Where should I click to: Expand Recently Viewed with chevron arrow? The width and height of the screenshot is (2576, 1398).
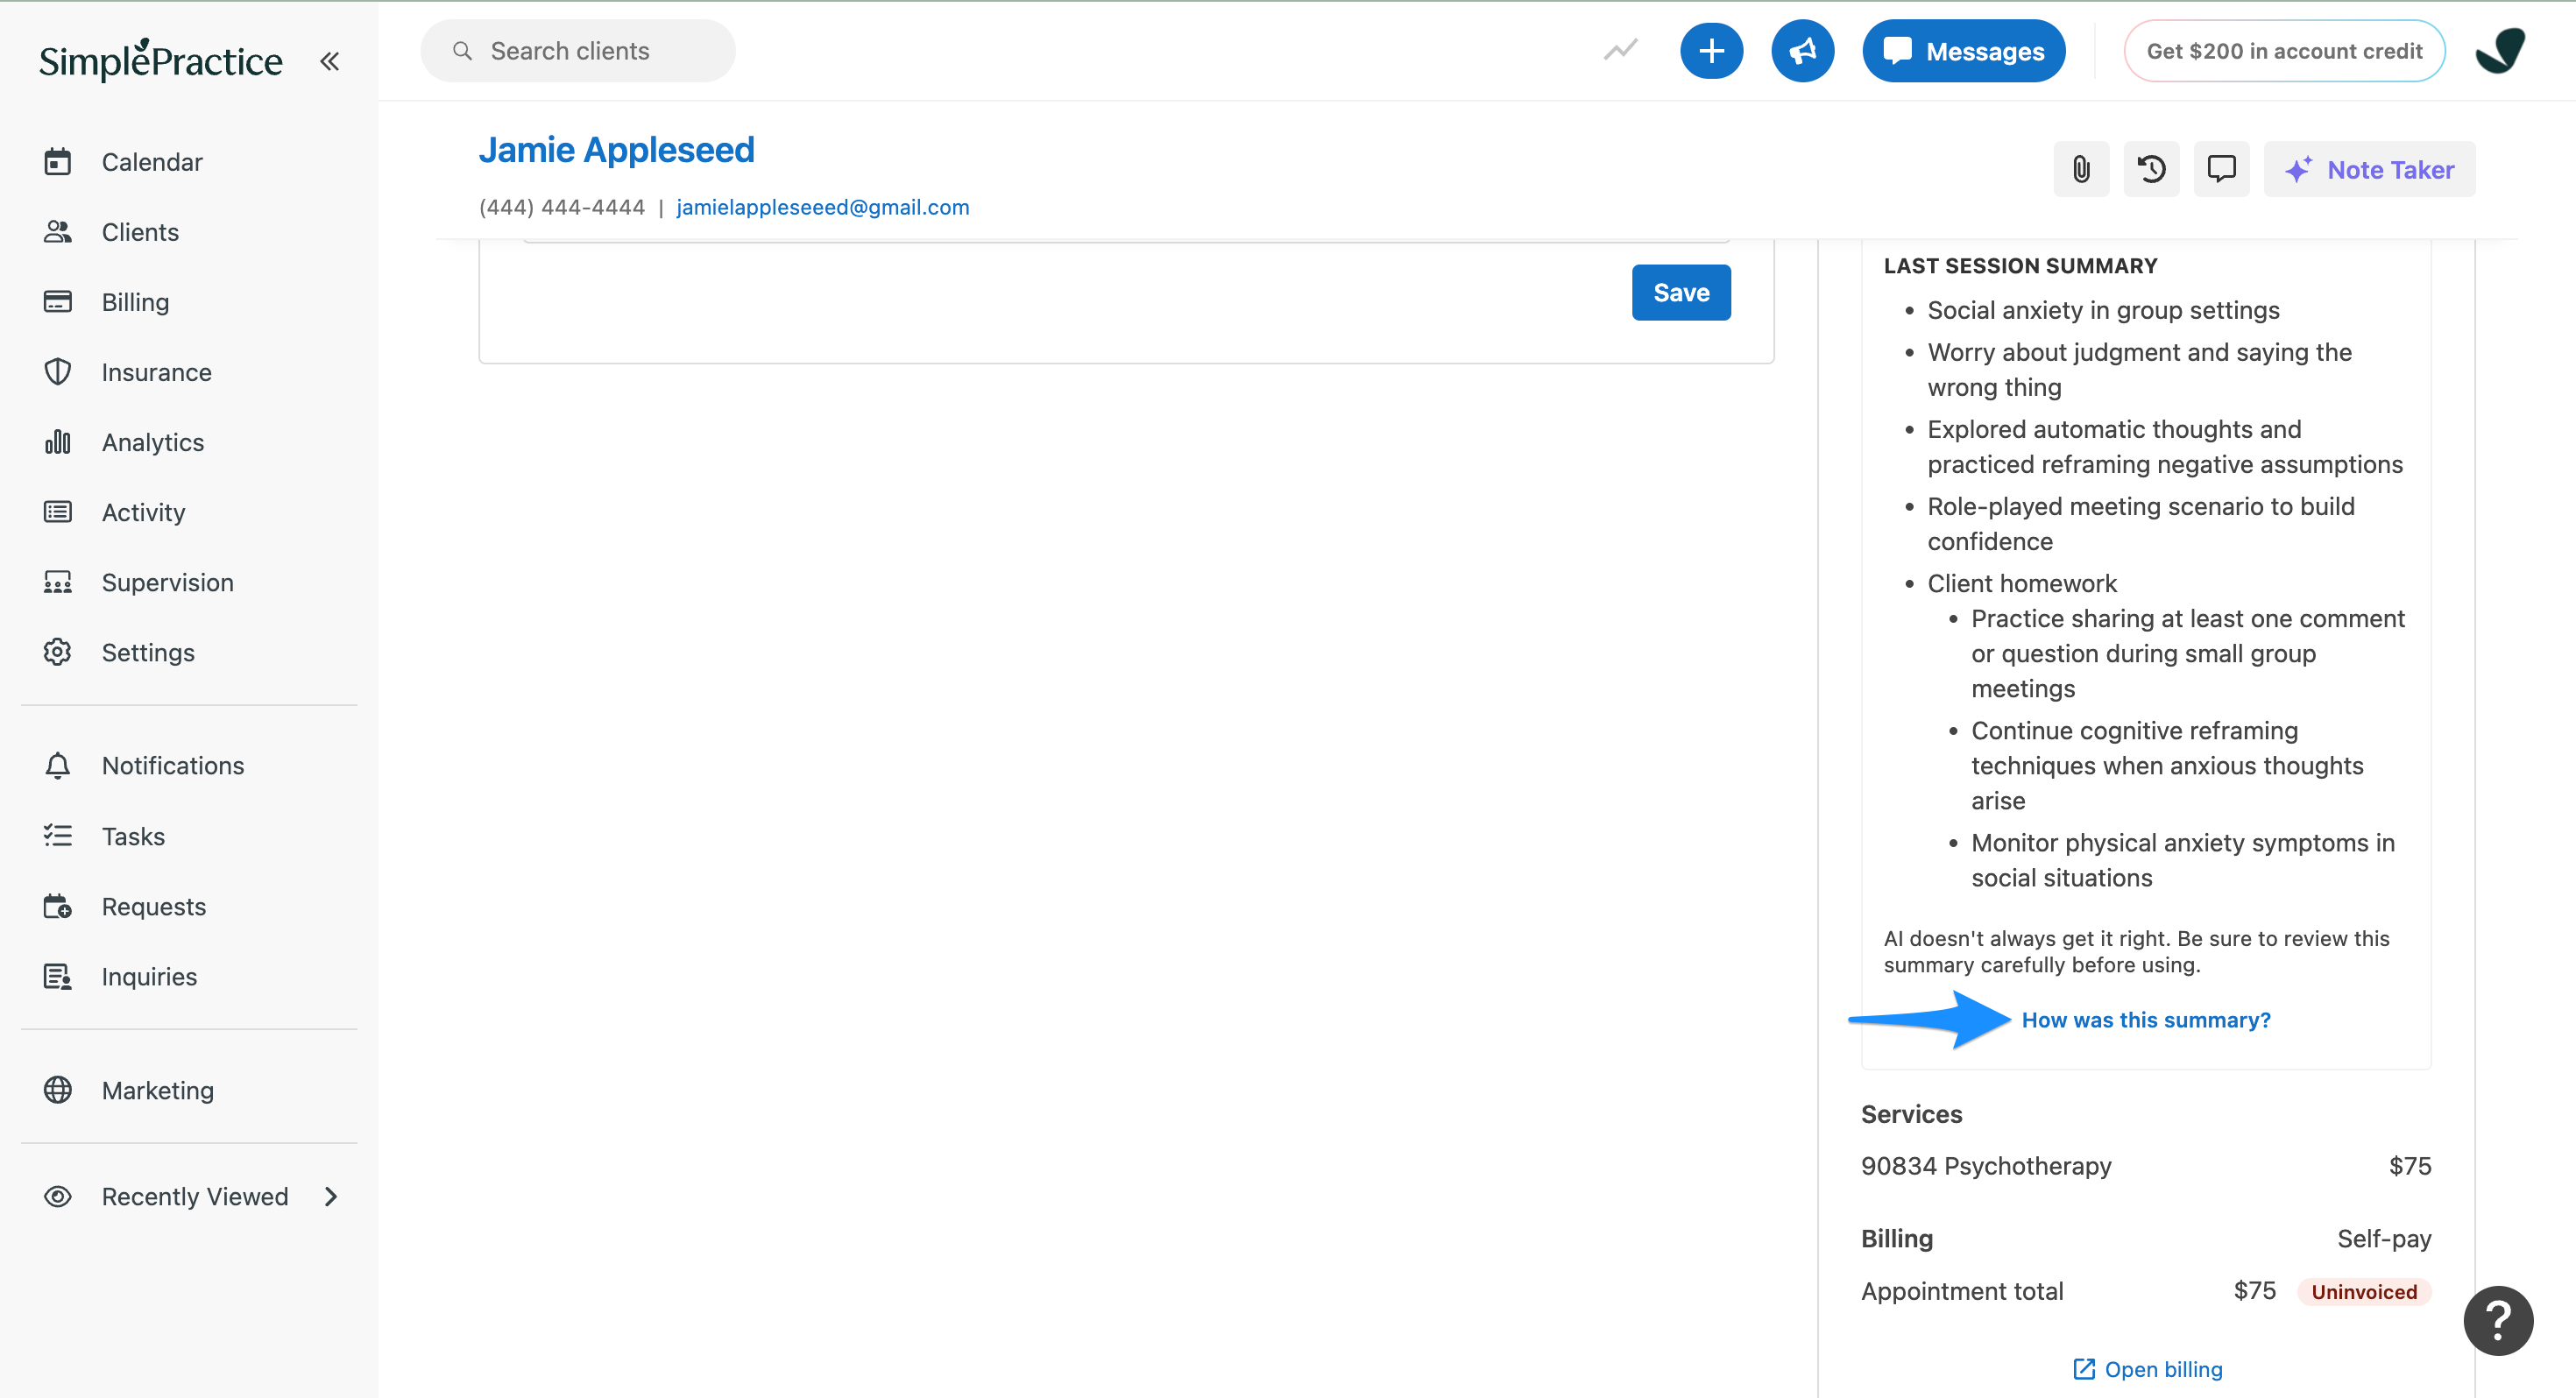[331, 1196]
